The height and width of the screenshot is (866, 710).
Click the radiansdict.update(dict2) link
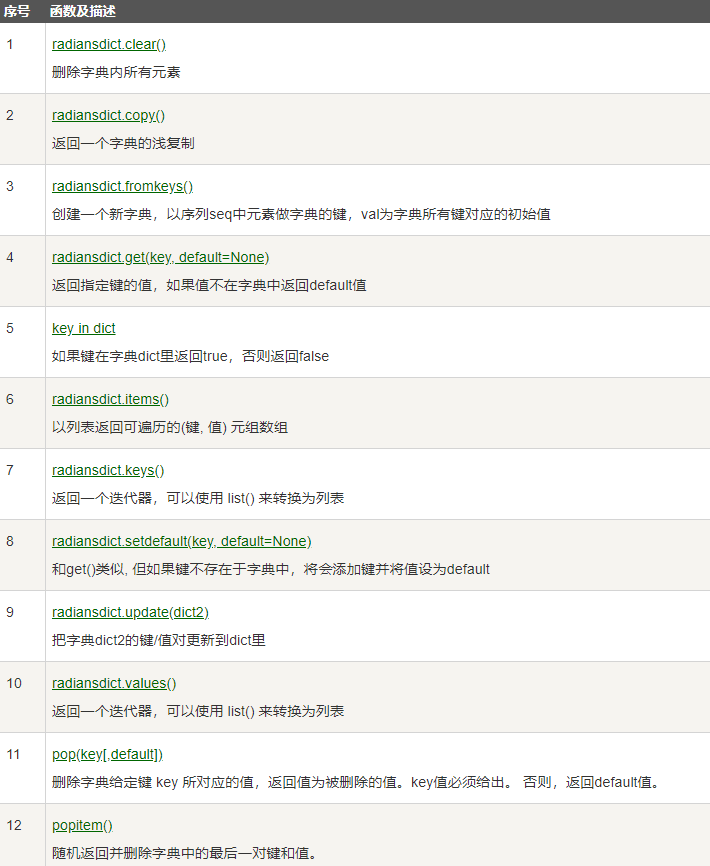(x=130, y=612)
